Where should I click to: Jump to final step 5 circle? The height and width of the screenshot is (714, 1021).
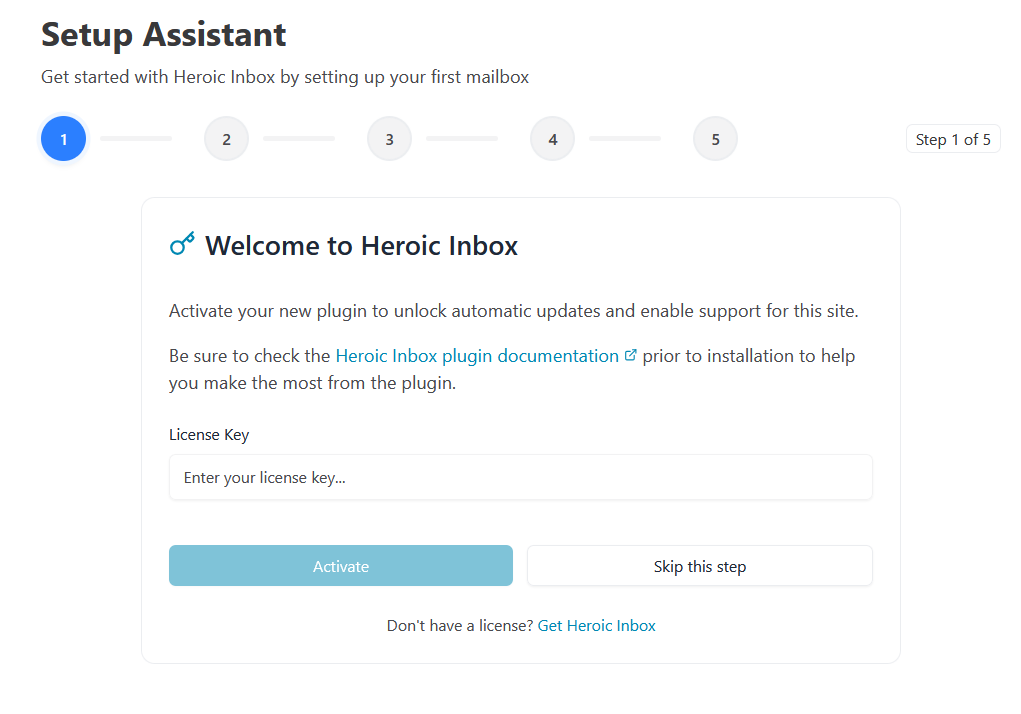point(715,139)
